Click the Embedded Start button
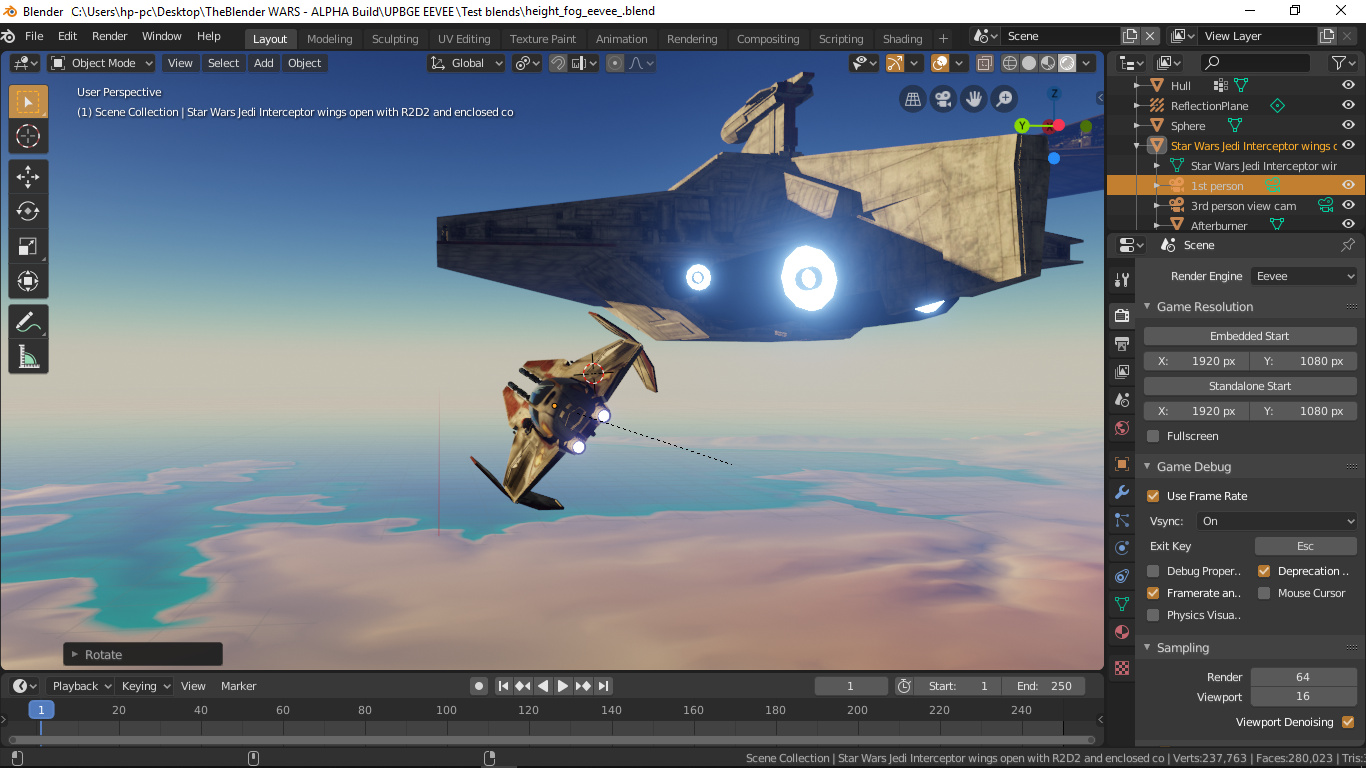The width and height of the screenshot is (1366, 768). pos(1249,335)
